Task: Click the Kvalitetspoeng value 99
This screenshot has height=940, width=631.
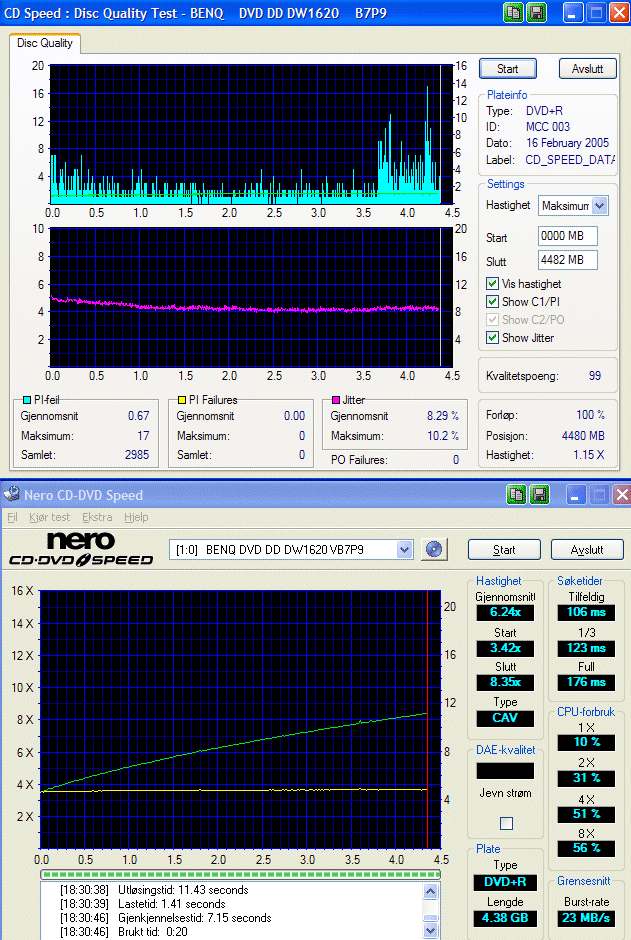Action: click(594, 376)
